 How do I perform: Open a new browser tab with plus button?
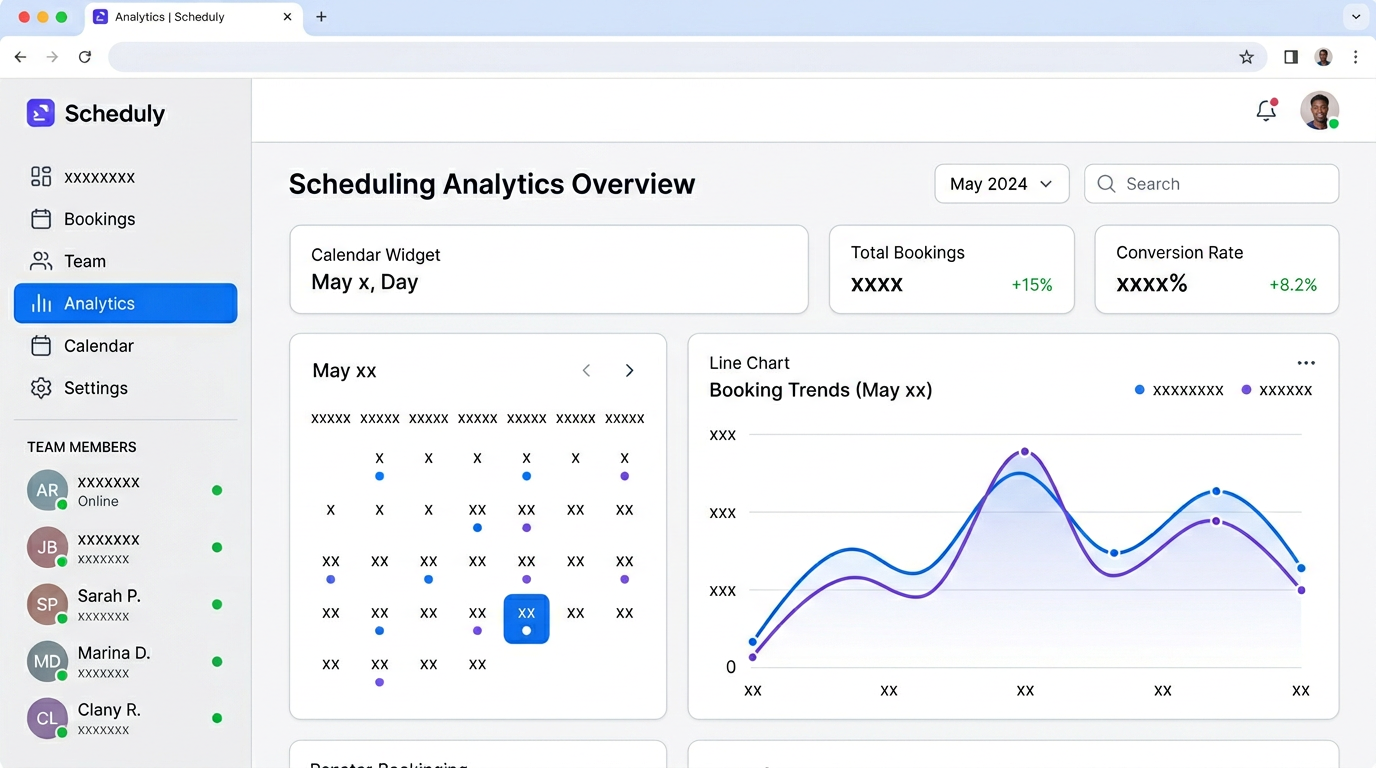click(x=321, y=16)
